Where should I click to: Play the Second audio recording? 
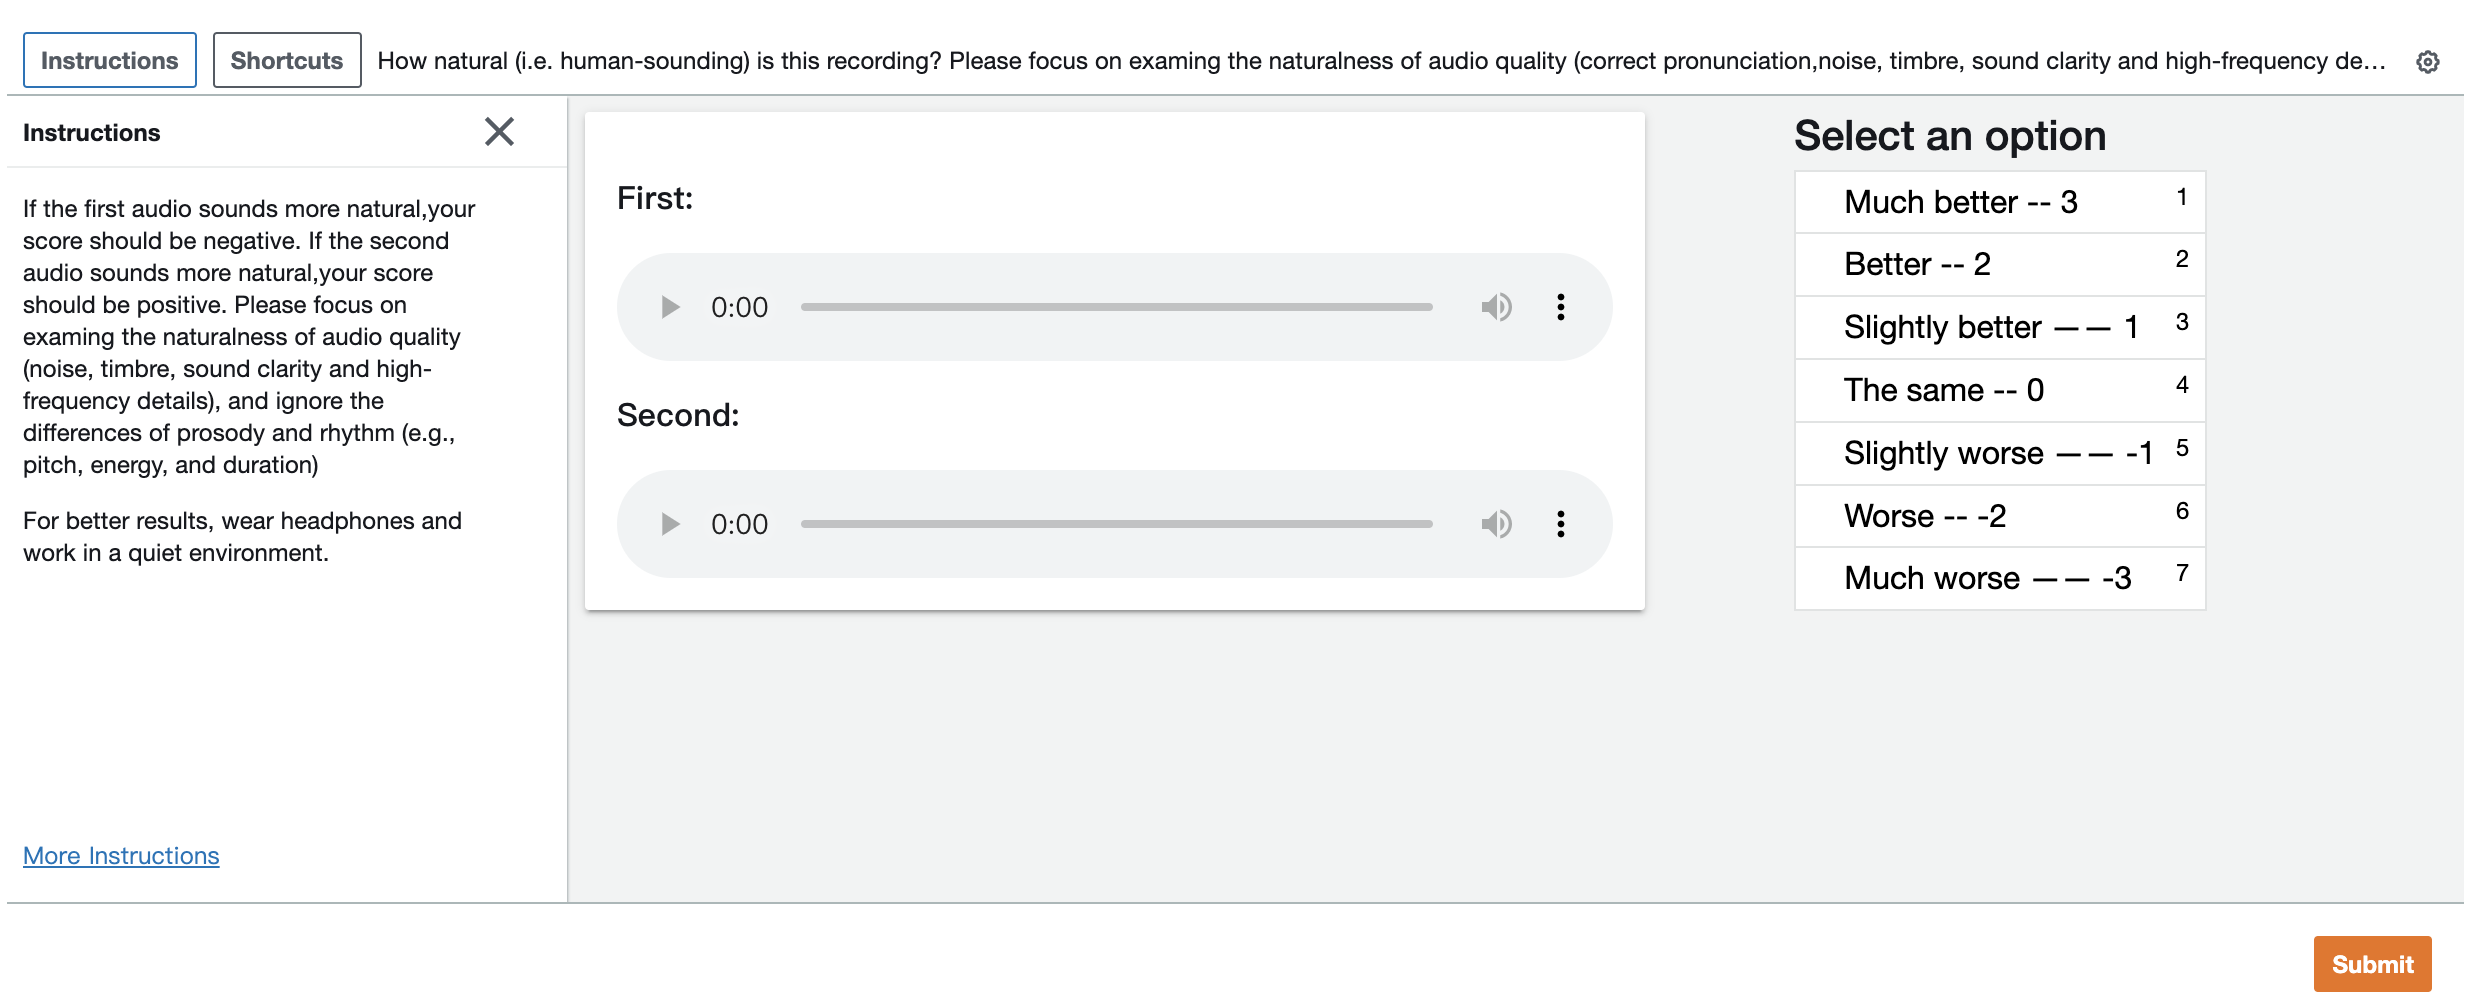(x=670, y=524)
